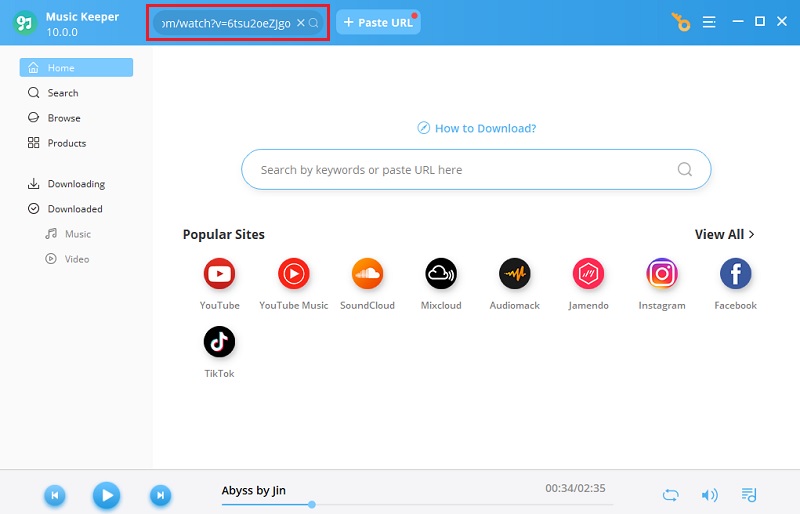
Task: Open the Mixcloud site icon
Action: coord(441,274)
